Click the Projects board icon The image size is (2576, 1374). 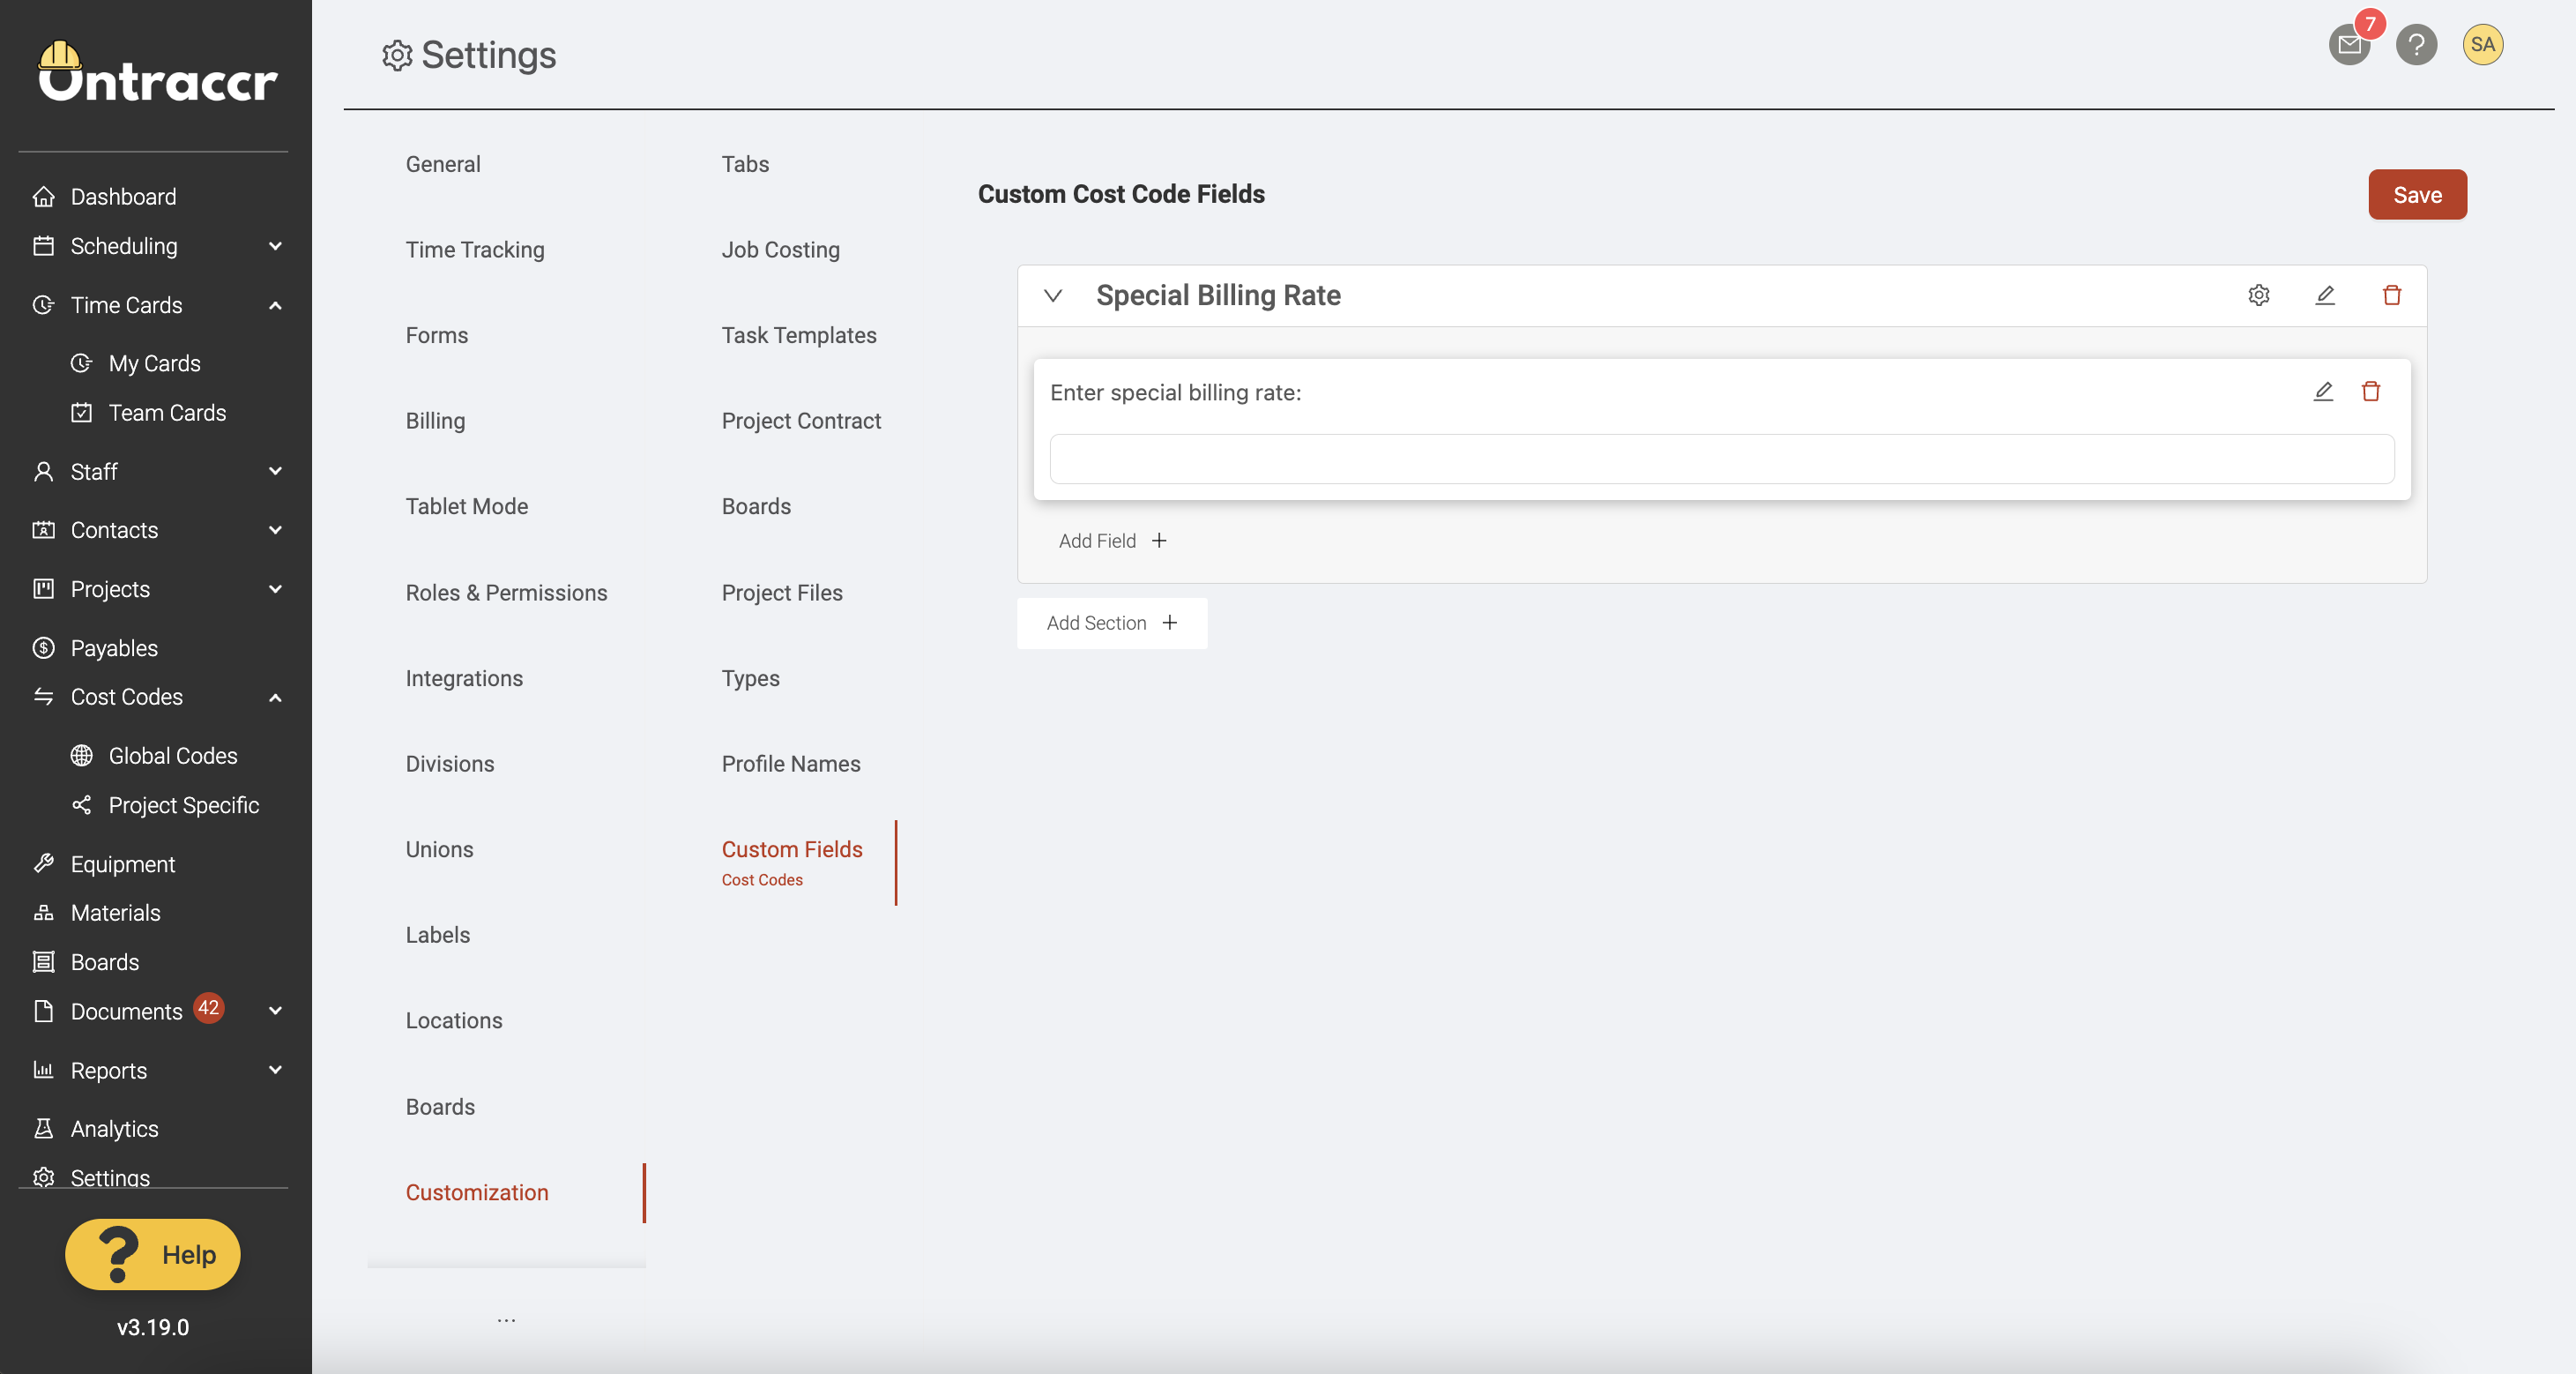click(43, 589)
